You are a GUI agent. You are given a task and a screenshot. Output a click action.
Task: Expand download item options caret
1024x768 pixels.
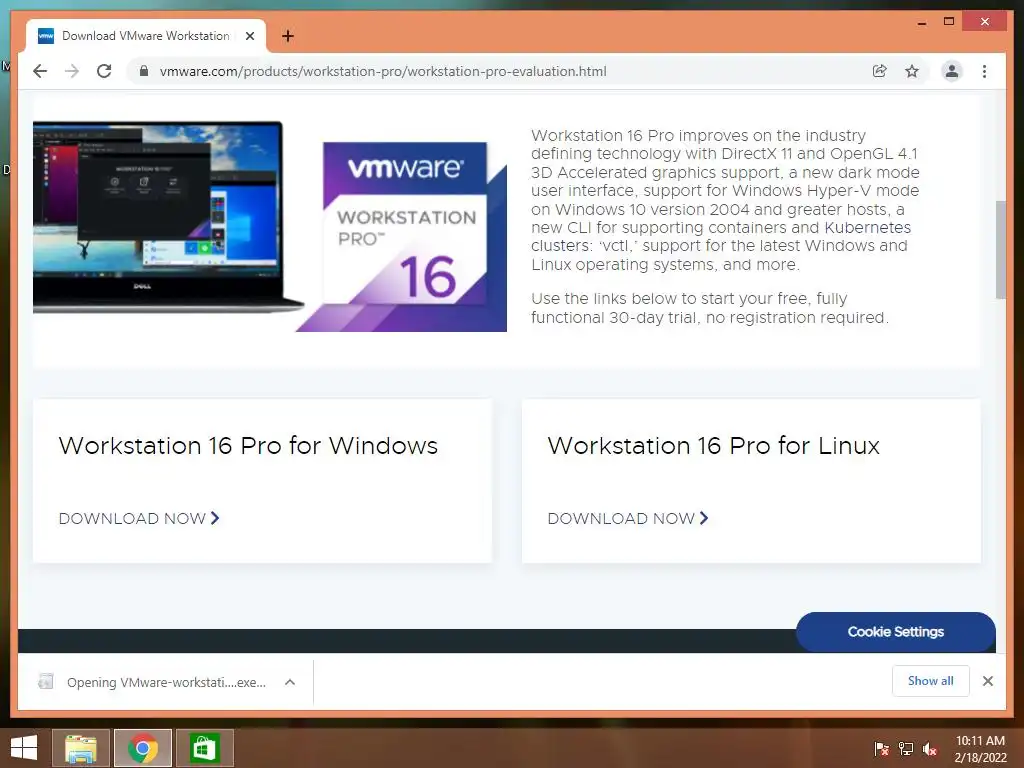click(x=290, y=682)
